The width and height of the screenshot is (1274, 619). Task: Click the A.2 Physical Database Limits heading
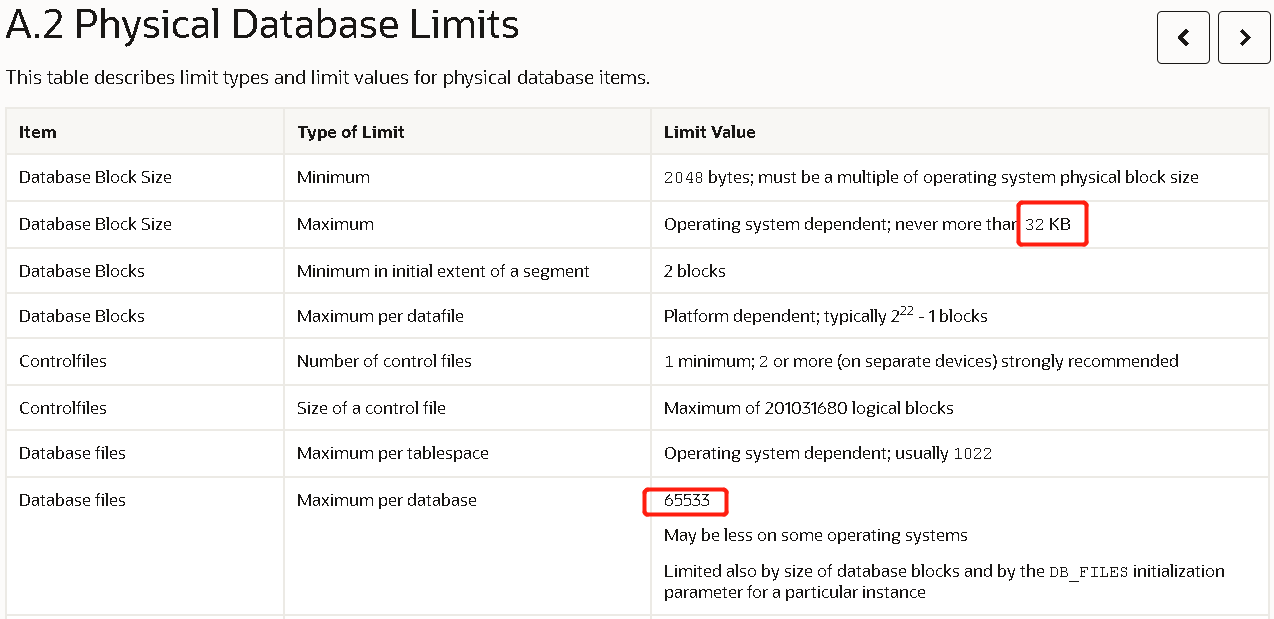[x=263, y=25]
